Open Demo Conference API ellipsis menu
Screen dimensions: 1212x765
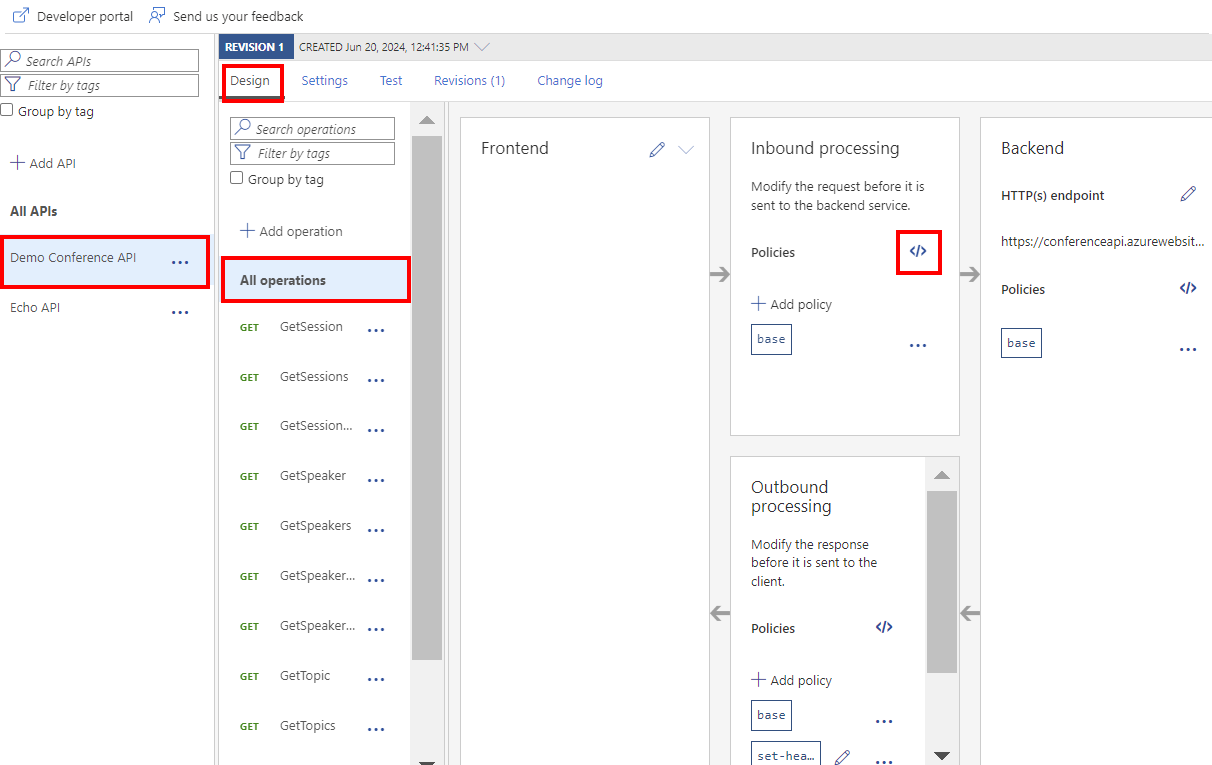(x=180, y=262)
